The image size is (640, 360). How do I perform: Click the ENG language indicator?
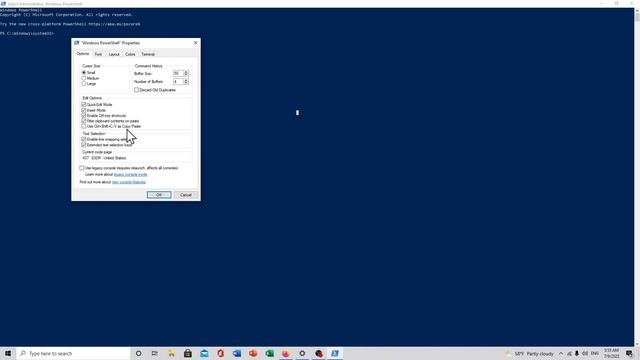[x=595, y=353]
